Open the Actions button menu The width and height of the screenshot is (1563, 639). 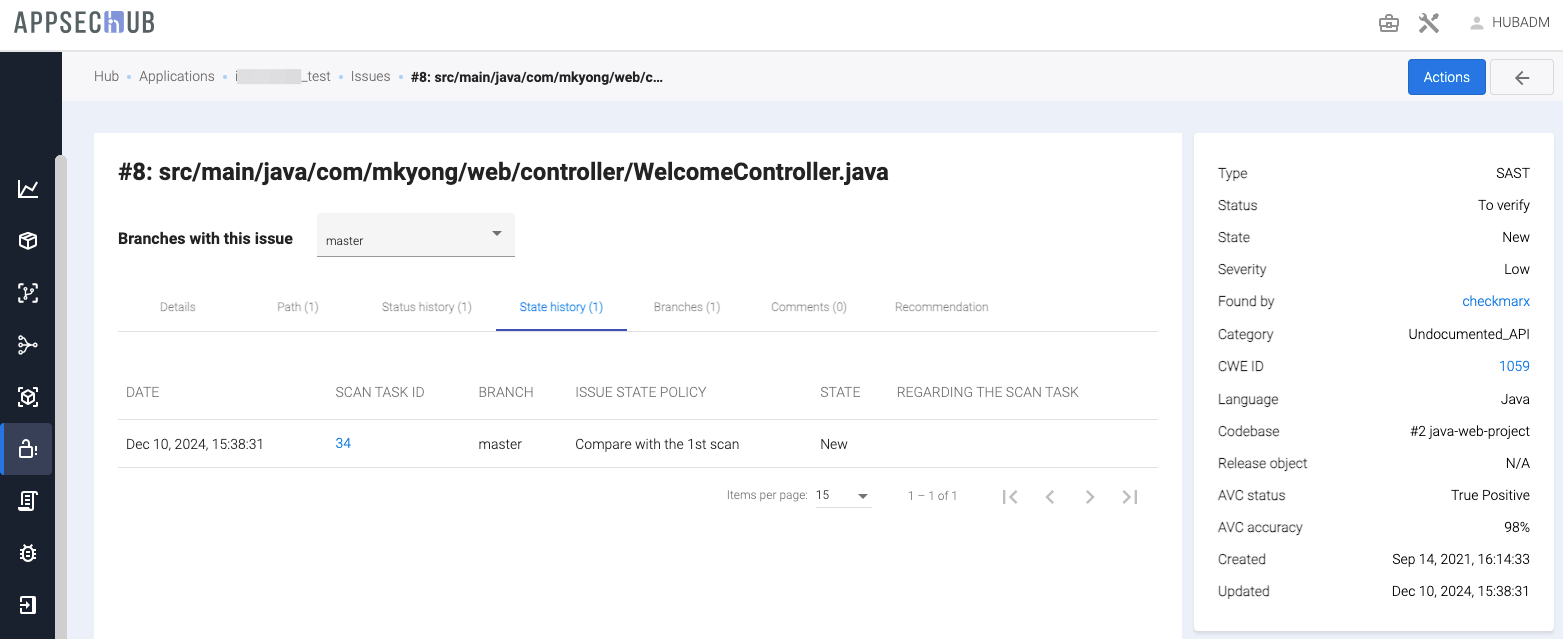point(1446,77)
